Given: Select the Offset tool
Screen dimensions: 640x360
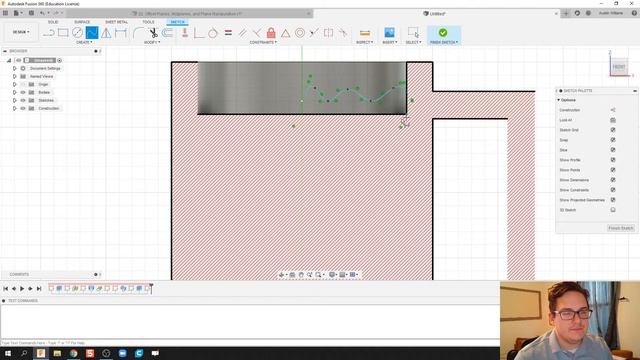Looking at the screenshot, I should click(167, 33).
